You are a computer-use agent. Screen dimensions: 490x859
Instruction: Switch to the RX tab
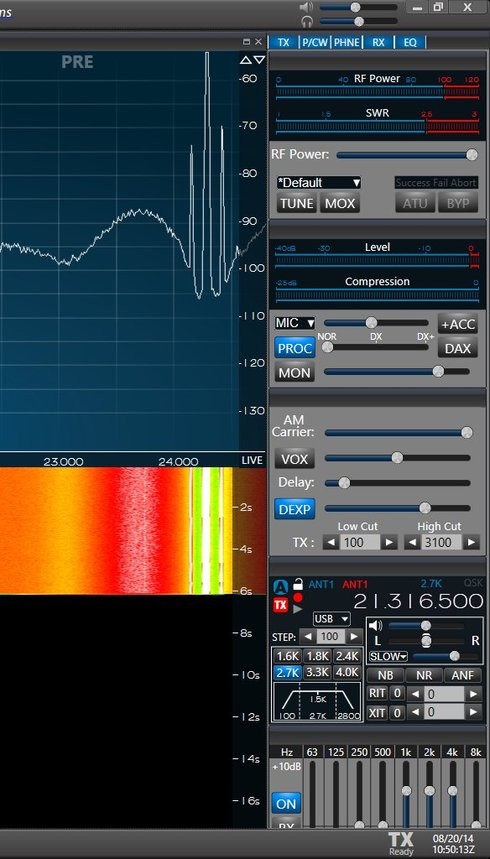pos(378,42)
